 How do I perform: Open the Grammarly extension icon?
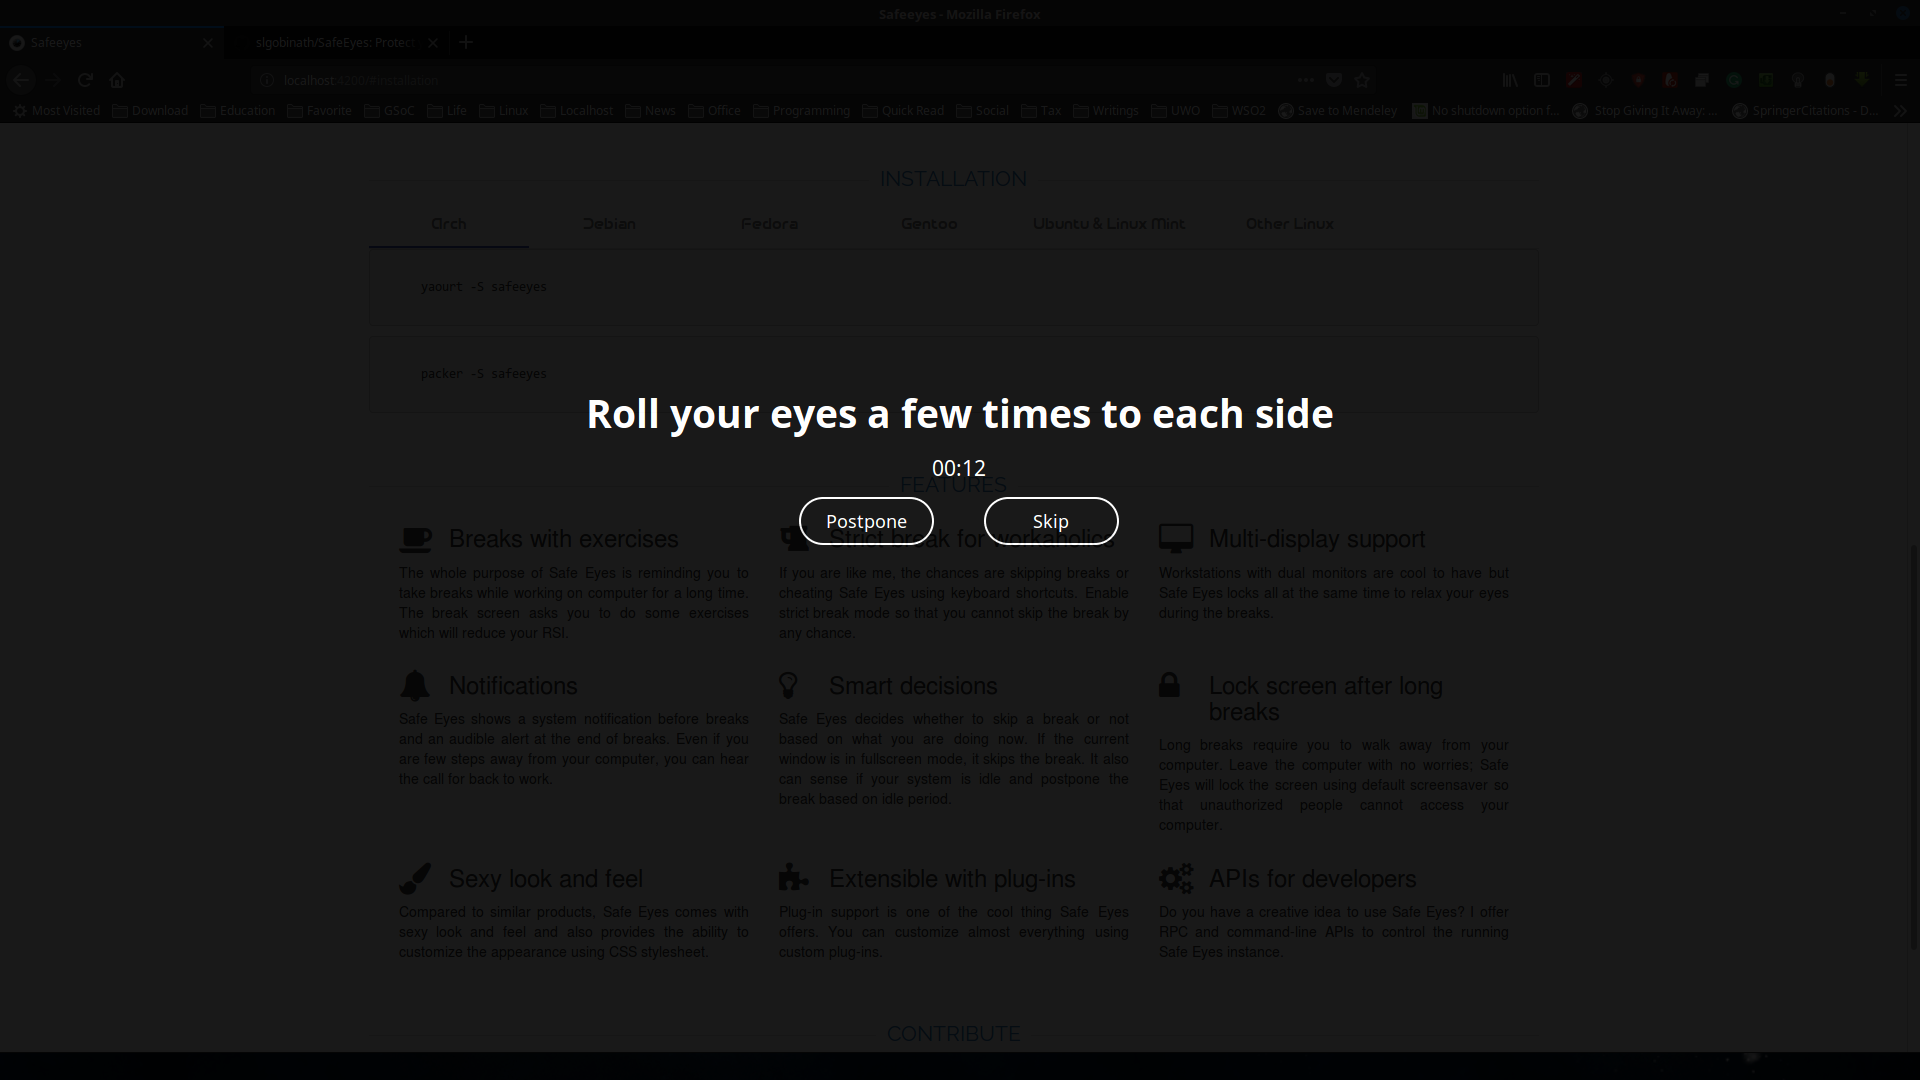click(1734, 80)
